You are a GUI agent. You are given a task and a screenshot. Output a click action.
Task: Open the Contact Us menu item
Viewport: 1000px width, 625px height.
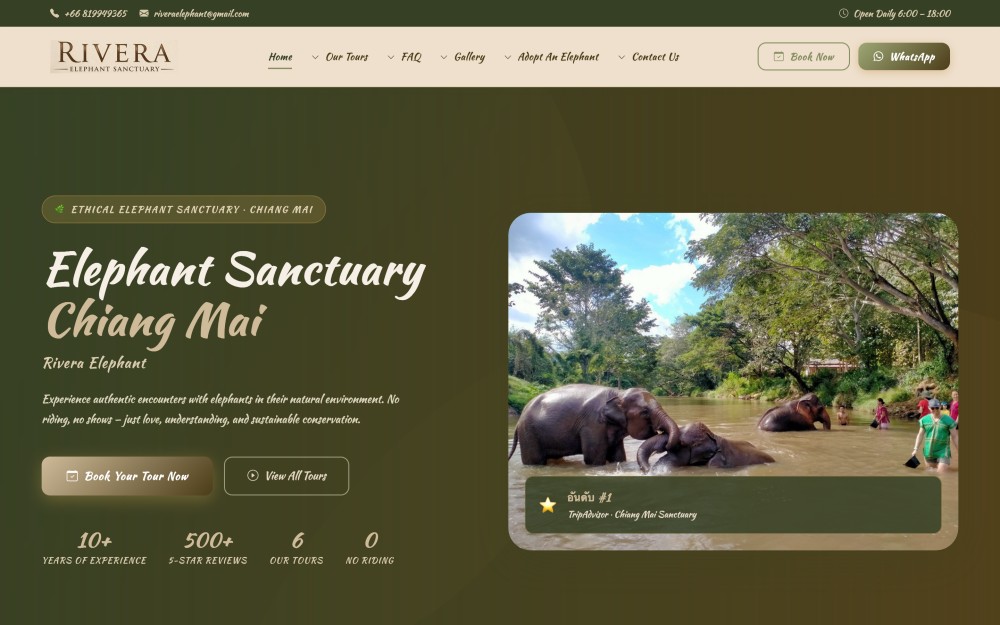[656, 57]
